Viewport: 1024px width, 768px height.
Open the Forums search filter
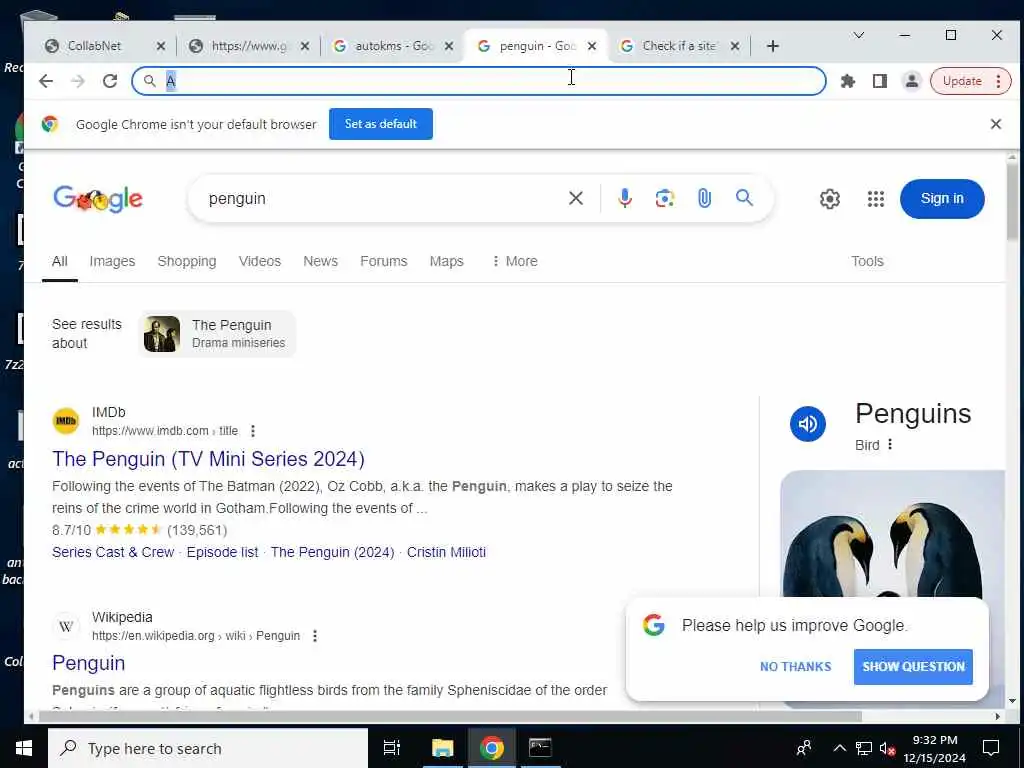383,261
